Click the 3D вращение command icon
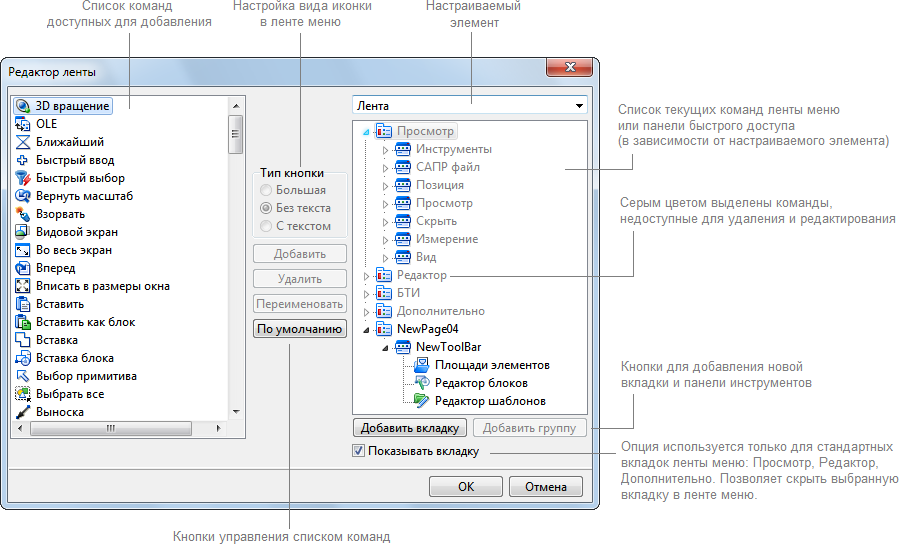 pos(22,106)
